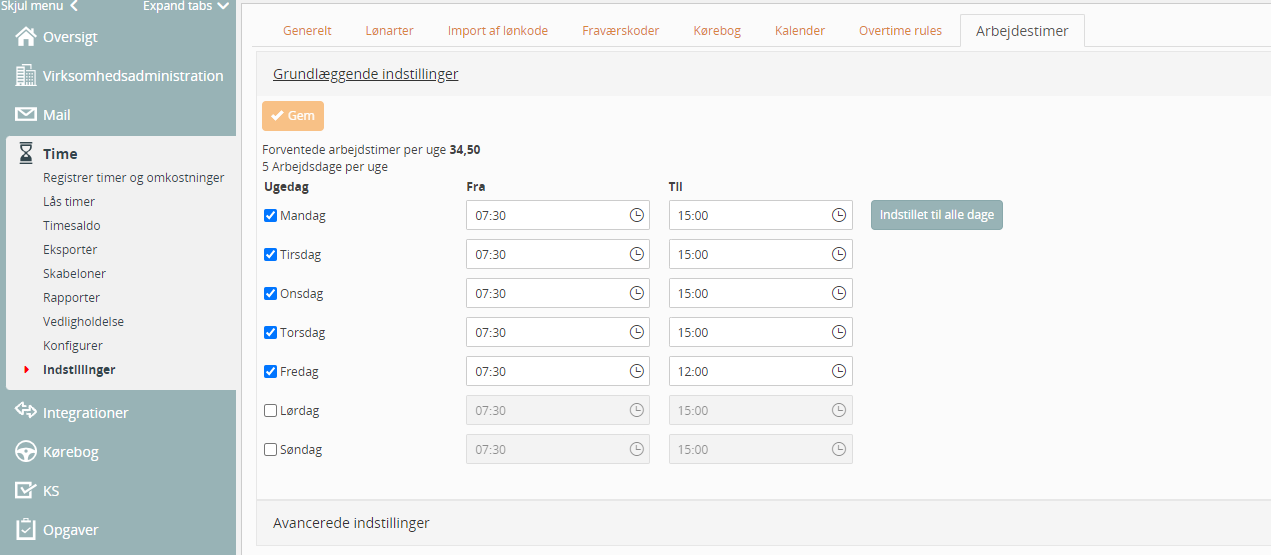Click Indstillet til alle dage button
Image resolution: width=1271 pixels, height=555 pixels.
click(x=936, y=215)
